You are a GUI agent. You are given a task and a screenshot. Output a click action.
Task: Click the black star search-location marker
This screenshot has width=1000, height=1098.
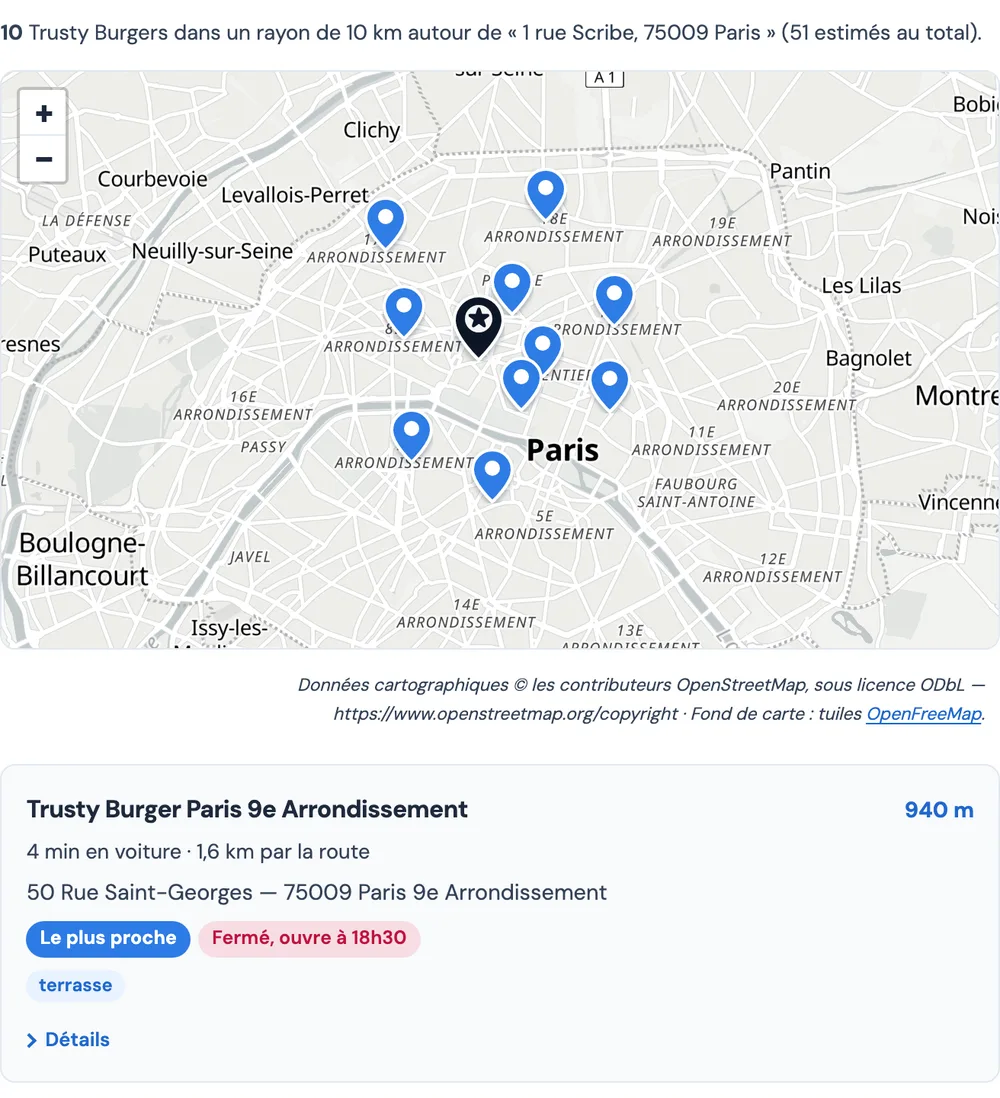479,327
